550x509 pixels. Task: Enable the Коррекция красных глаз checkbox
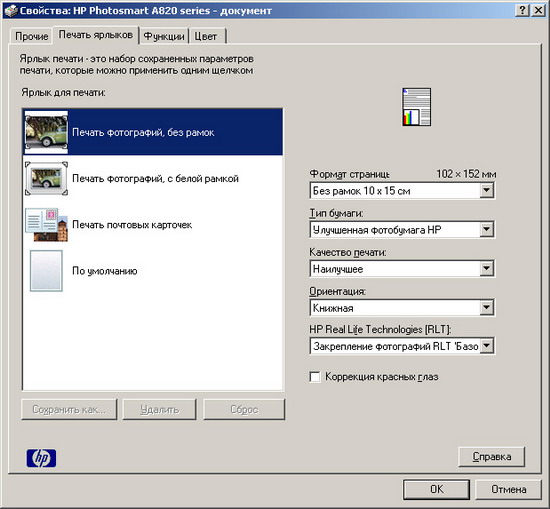315,377
